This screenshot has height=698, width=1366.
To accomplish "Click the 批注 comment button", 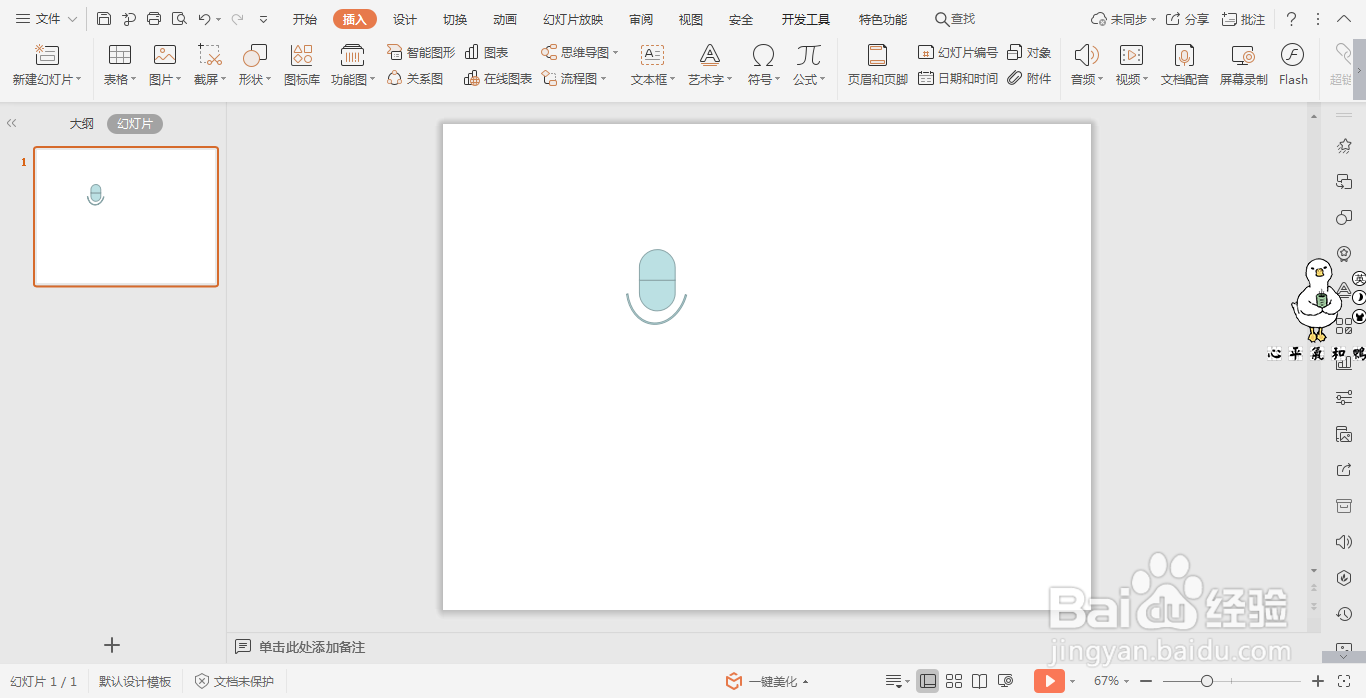I will coord(1244,19).
